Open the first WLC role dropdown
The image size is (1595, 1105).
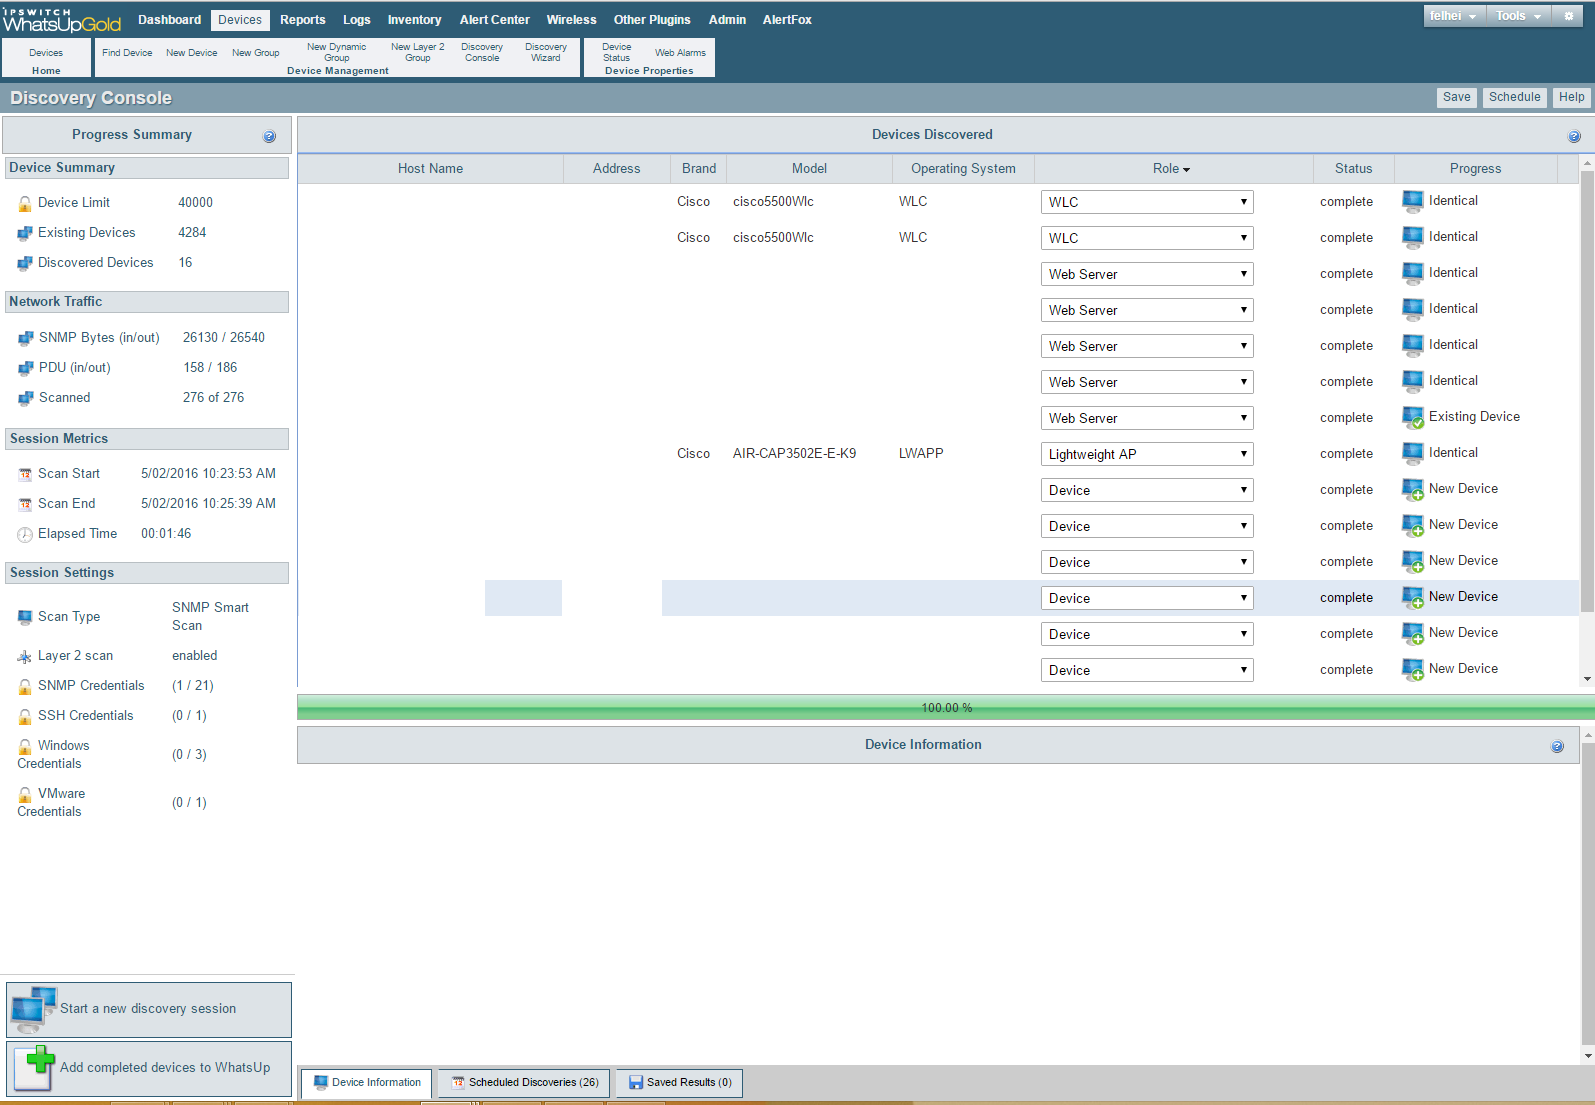coord(1147,202)
